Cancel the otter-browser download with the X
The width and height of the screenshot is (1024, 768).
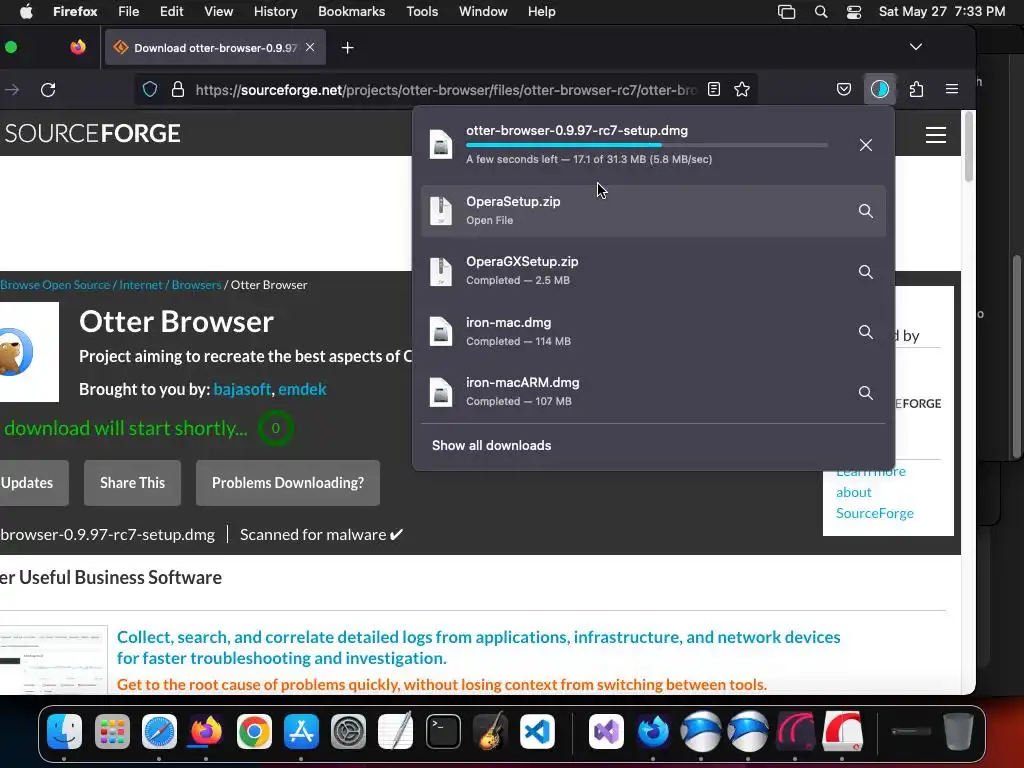865,145
